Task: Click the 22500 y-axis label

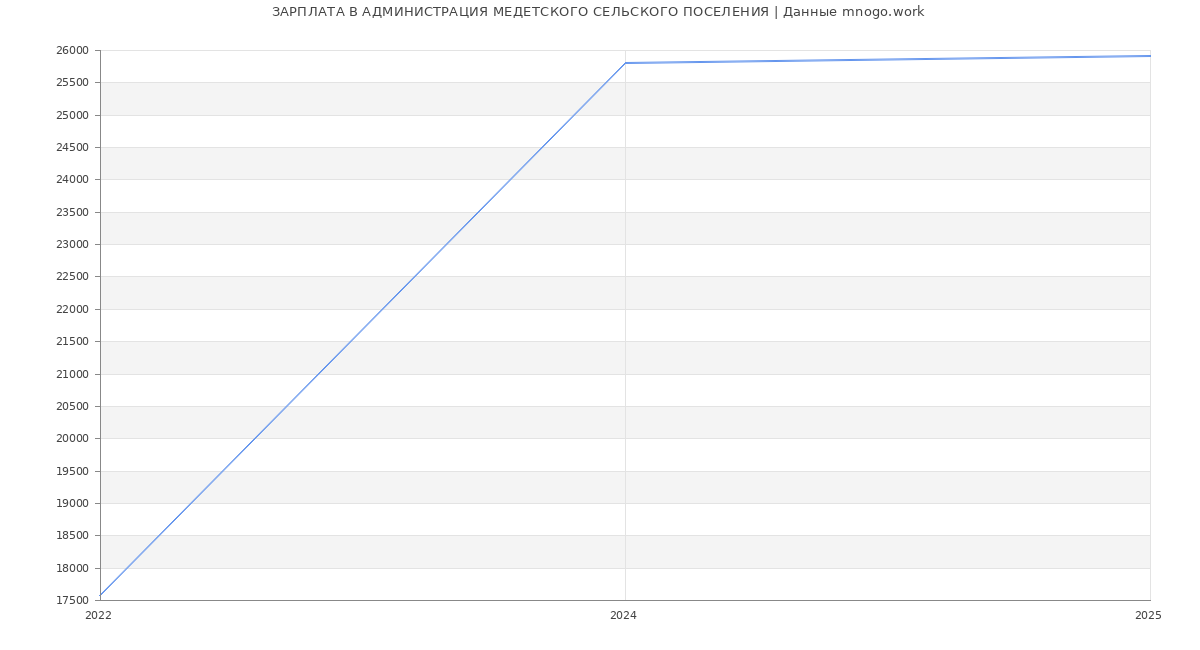Action: tap(73, 276)
